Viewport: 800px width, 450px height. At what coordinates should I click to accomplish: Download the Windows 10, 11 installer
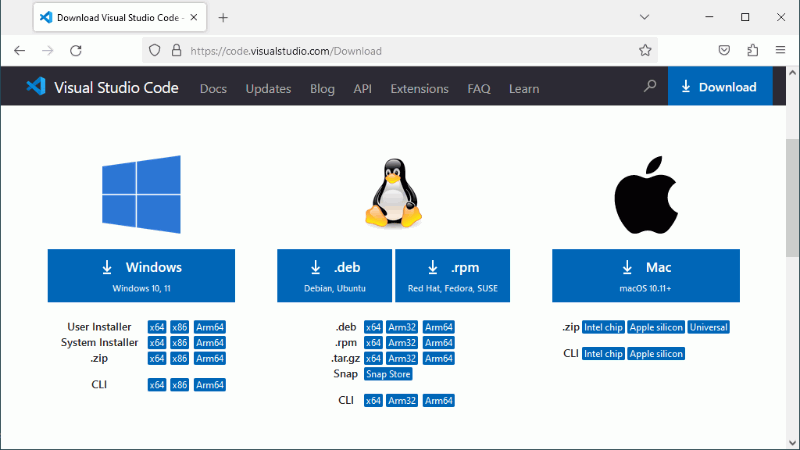click(x=141, y=276)
